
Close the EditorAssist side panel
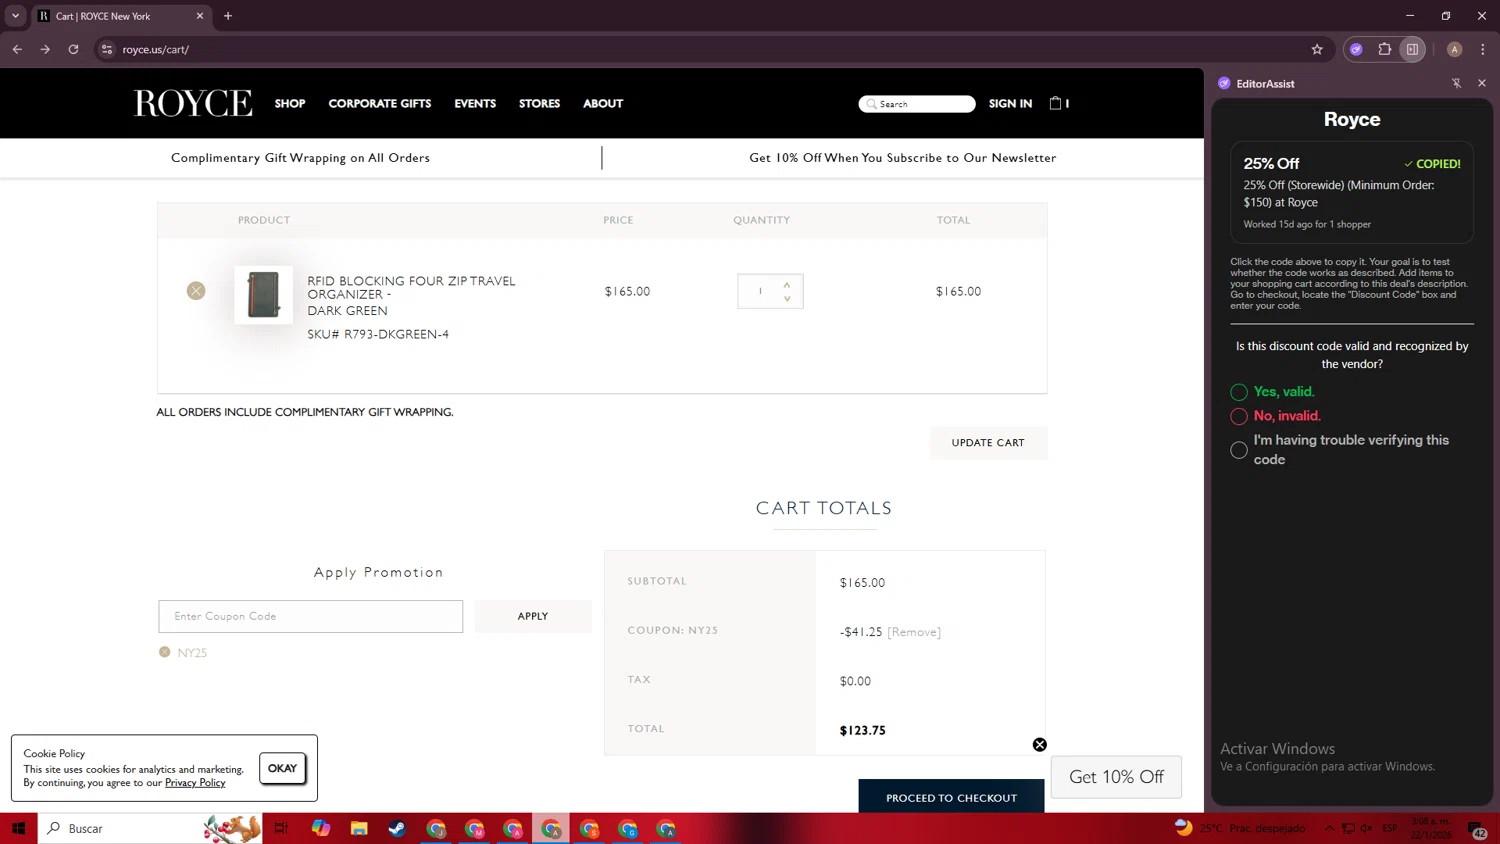coord(1482,83)
